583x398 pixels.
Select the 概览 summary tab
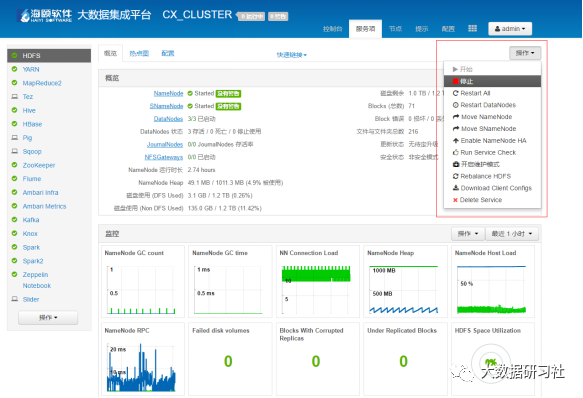tap(110, 54)
